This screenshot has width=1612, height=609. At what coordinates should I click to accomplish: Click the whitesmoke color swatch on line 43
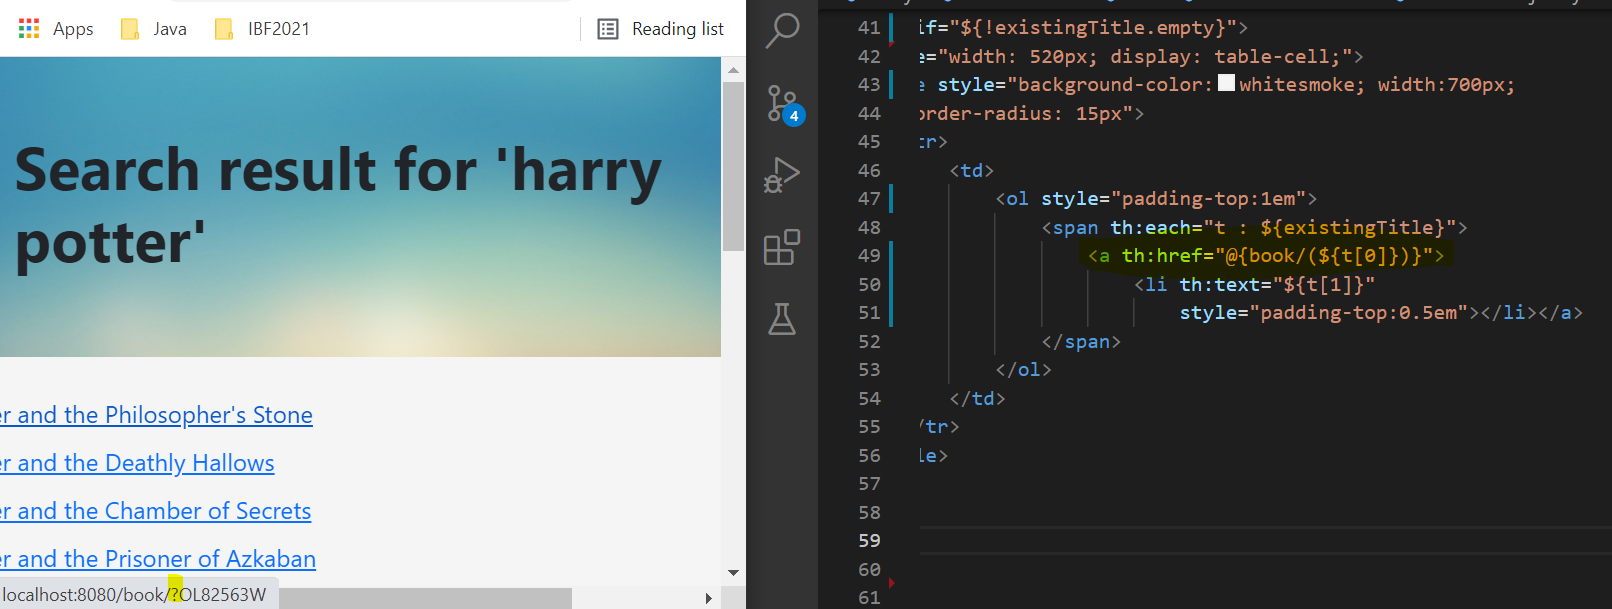[x=1226, y=83]
